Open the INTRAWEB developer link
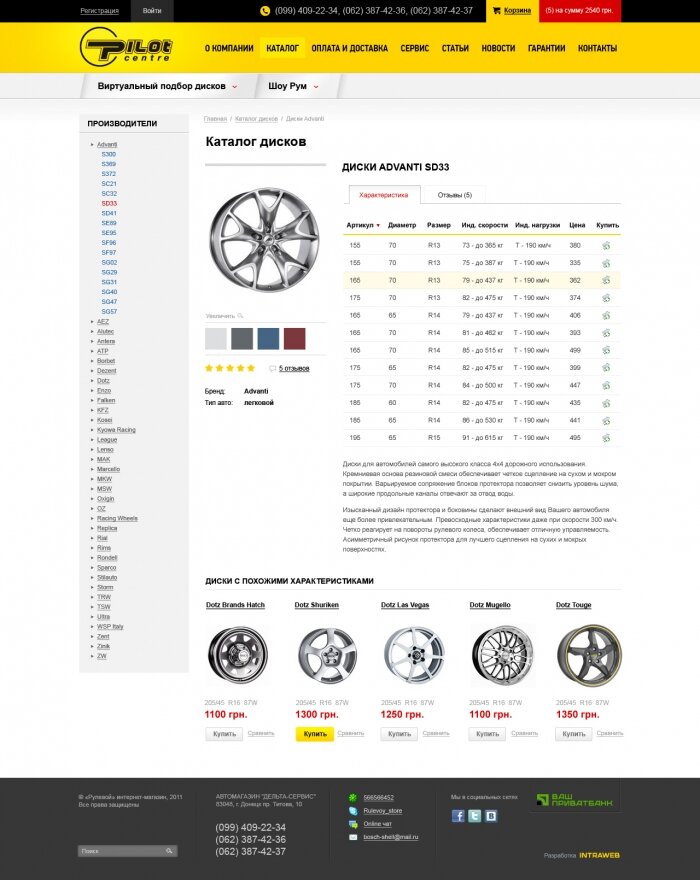This screenshot has width=700, height=880. coord(599,855)
